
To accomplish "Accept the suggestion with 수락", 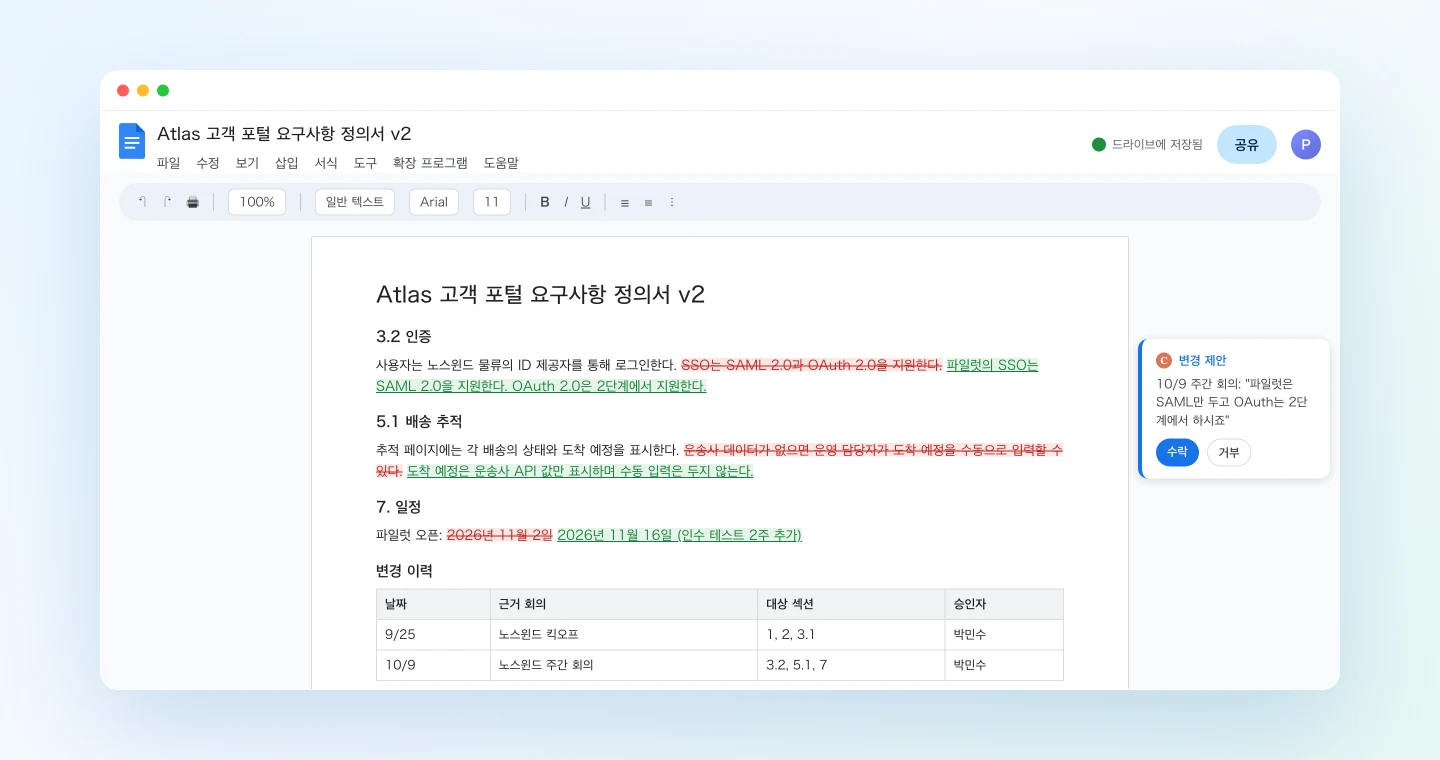I will click(1177, 452).
